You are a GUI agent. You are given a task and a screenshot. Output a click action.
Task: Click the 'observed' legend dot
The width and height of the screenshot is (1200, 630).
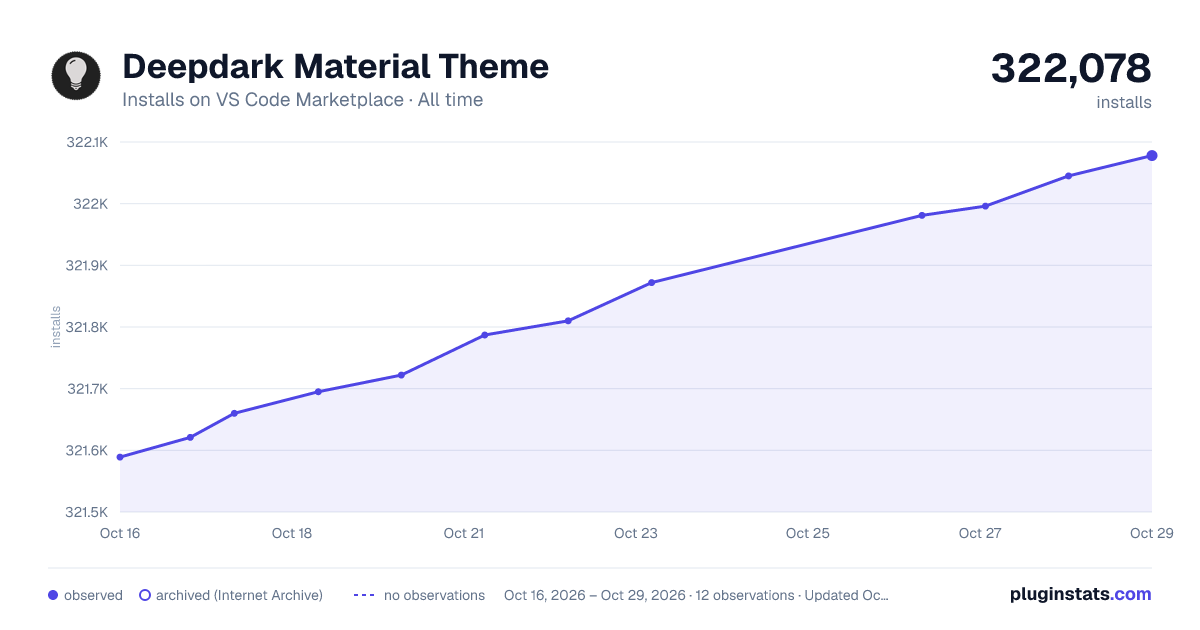click(53, 595)
